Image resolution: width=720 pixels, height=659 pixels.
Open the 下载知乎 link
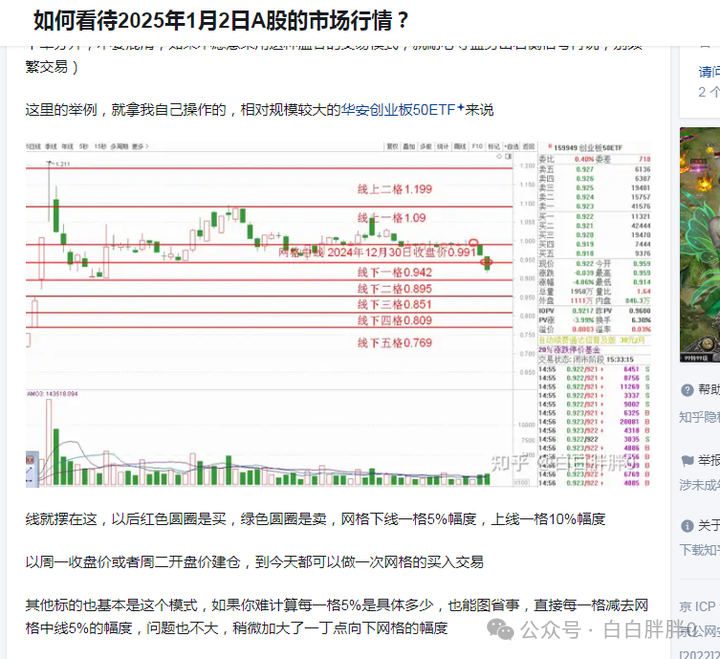coord(699,550)
